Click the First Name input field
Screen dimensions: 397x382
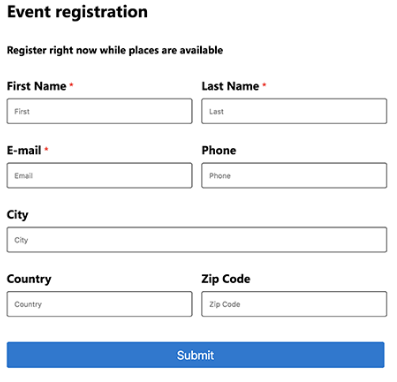[x=99, y=111]
